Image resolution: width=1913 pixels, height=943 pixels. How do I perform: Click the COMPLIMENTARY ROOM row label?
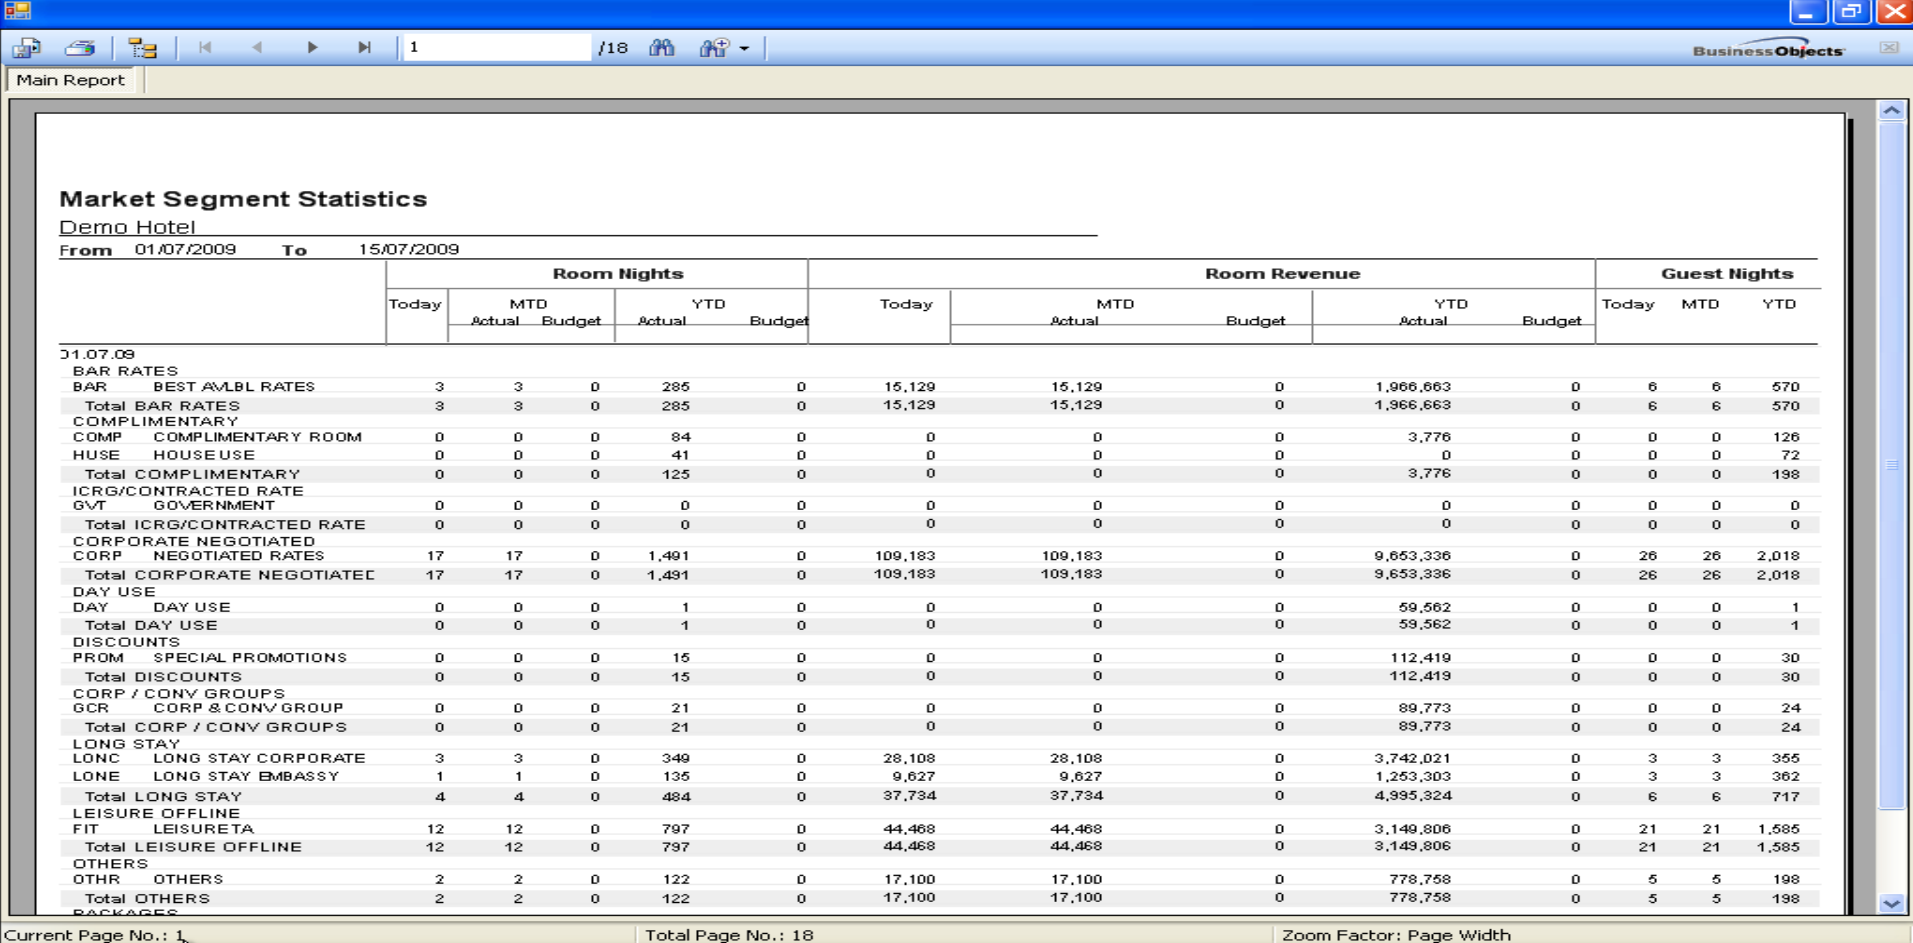[x=258, y=437]
